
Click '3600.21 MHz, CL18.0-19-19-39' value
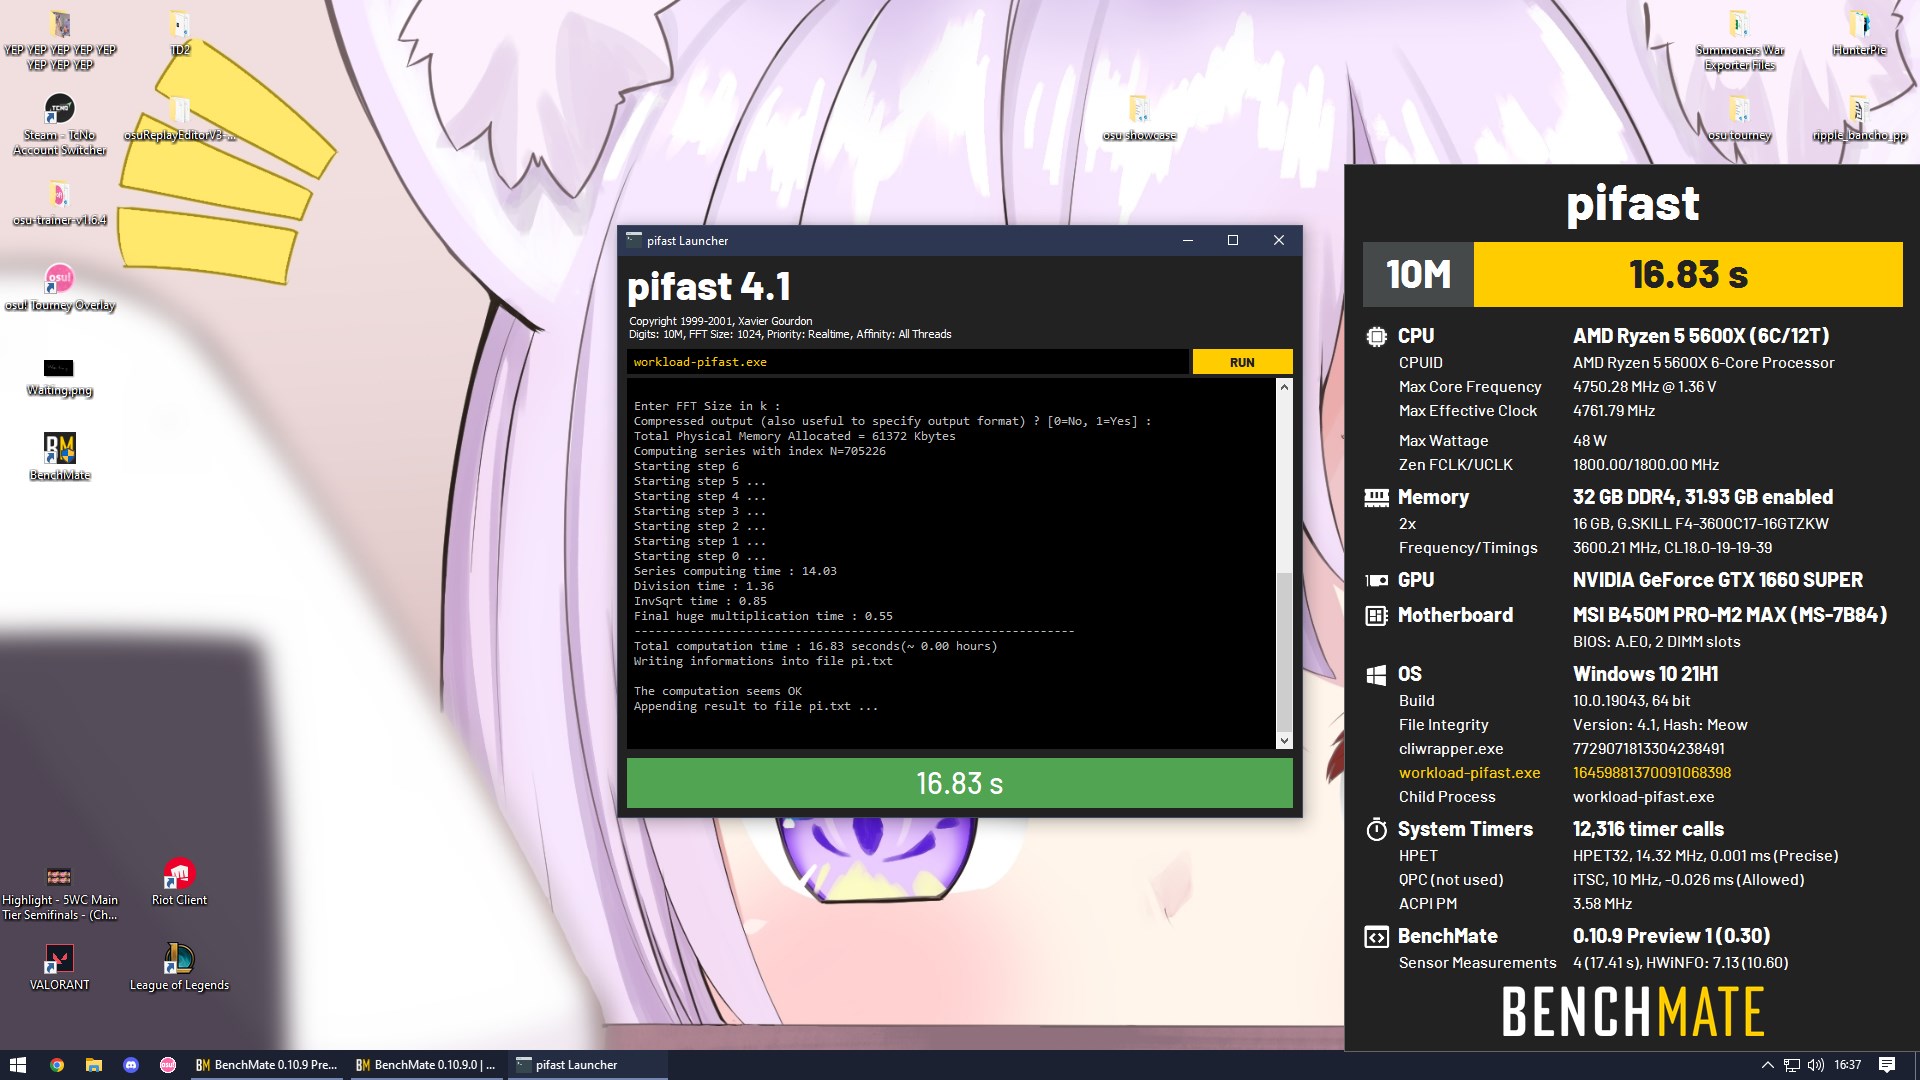(x=1672, y=548)
